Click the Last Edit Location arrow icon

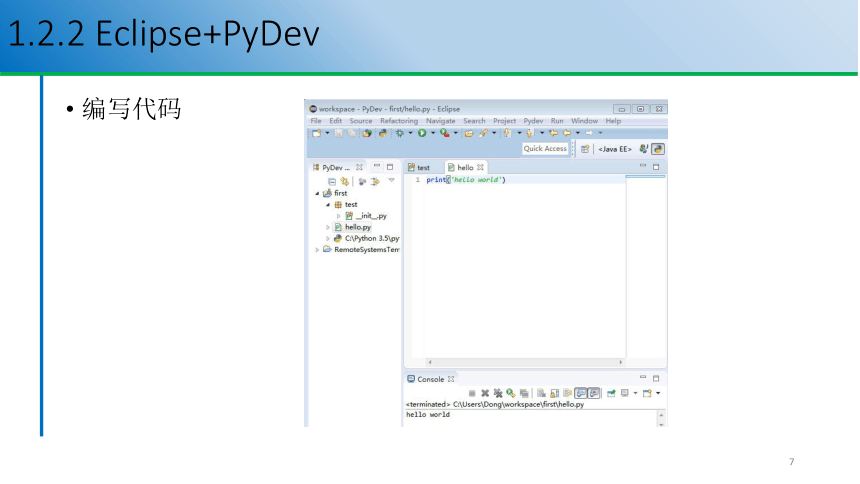click(x=553, y=133)
